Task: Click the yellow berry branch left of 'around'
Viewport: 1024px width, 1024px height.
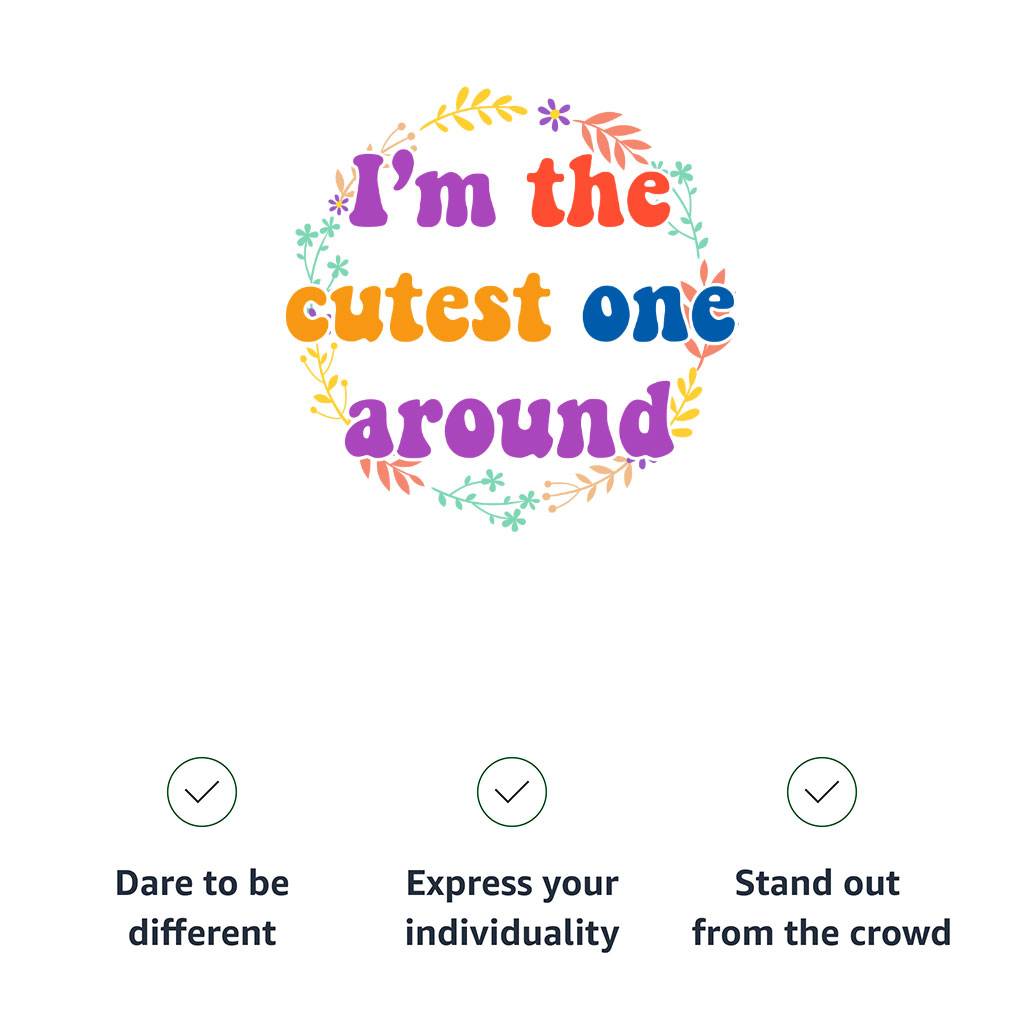Action: click(326, 385)
